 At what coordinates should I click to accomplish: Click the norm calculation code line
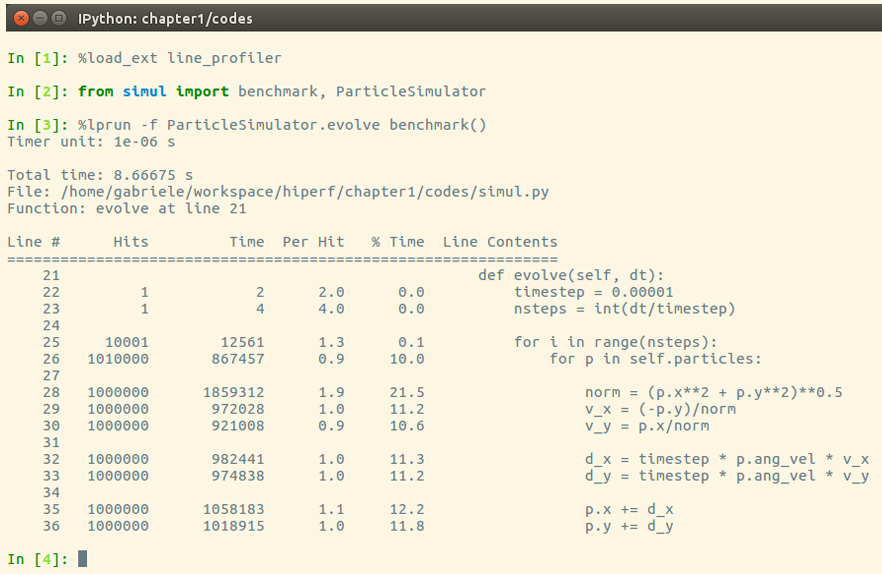coord(713,392)
